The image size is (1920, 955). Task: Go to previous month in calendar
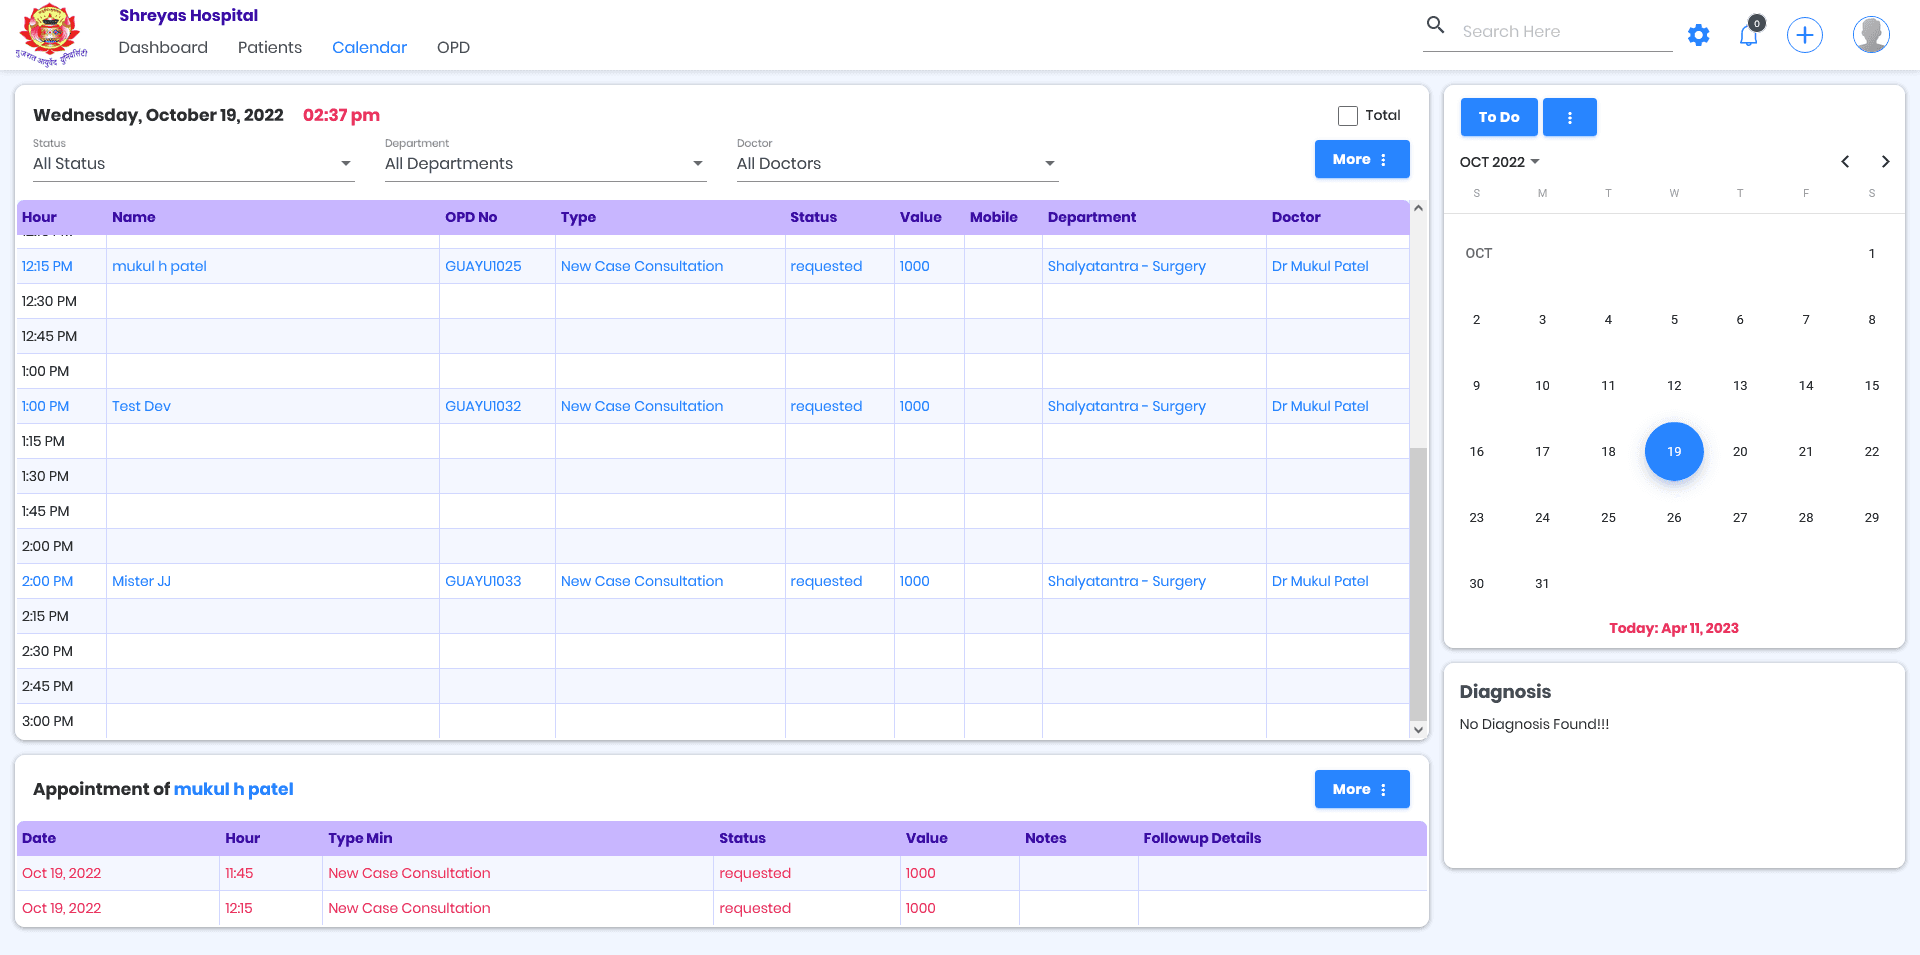1845,161
